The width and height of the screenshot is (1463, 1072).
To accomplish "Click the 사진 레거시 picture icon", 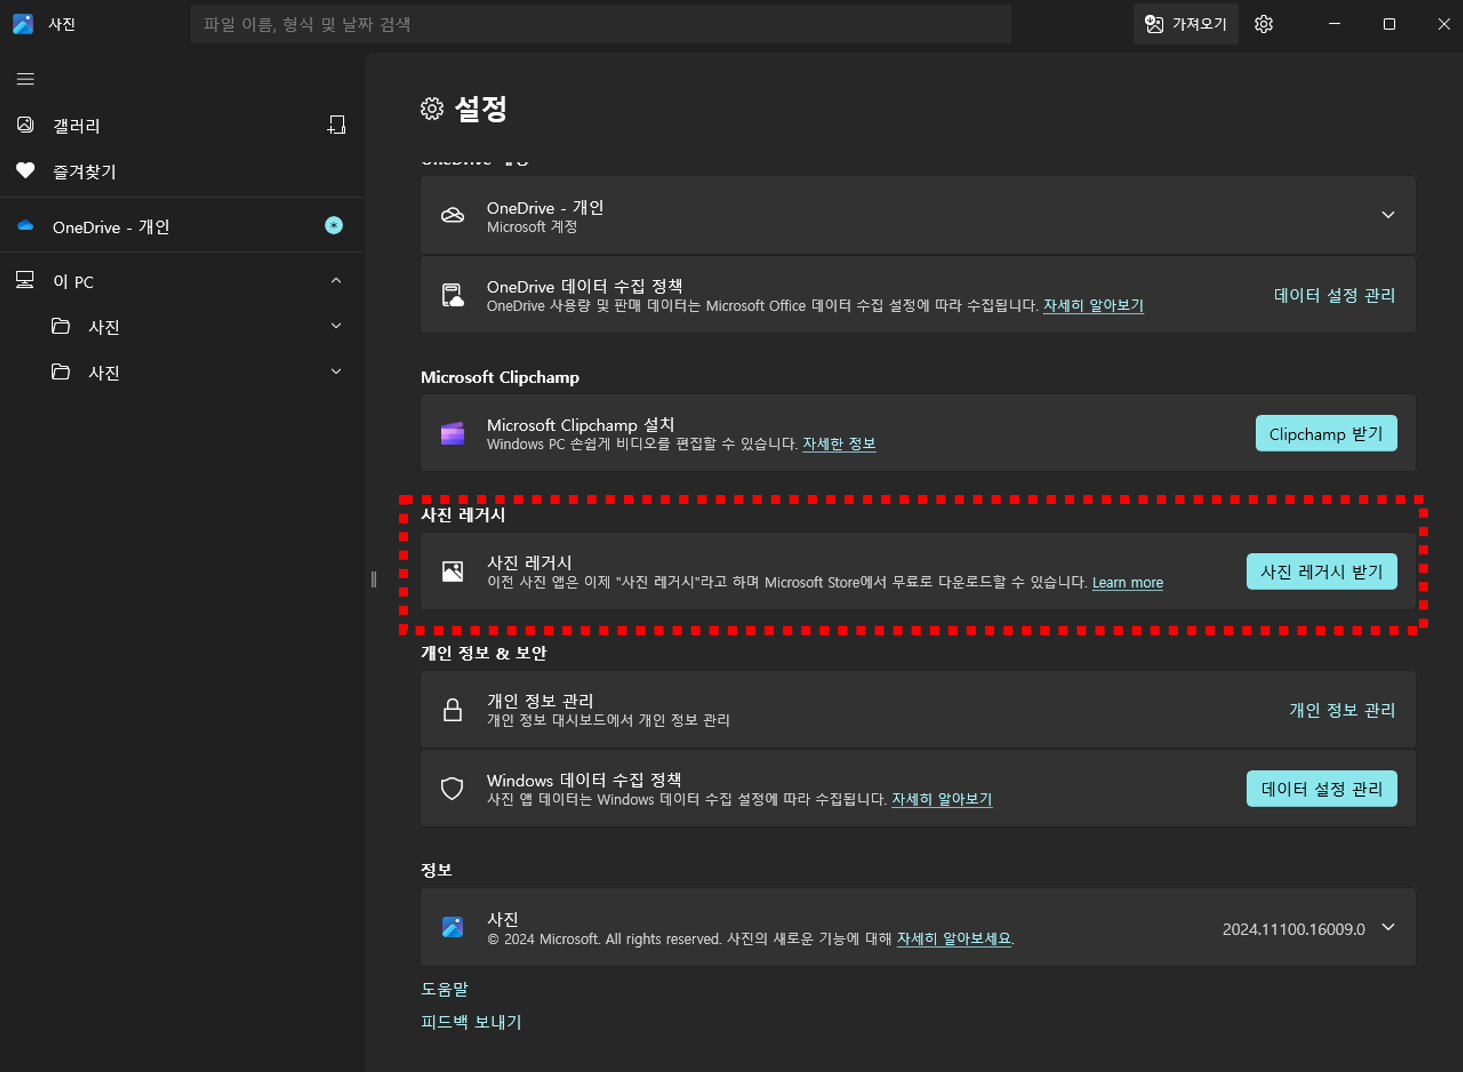I will 453,571.
